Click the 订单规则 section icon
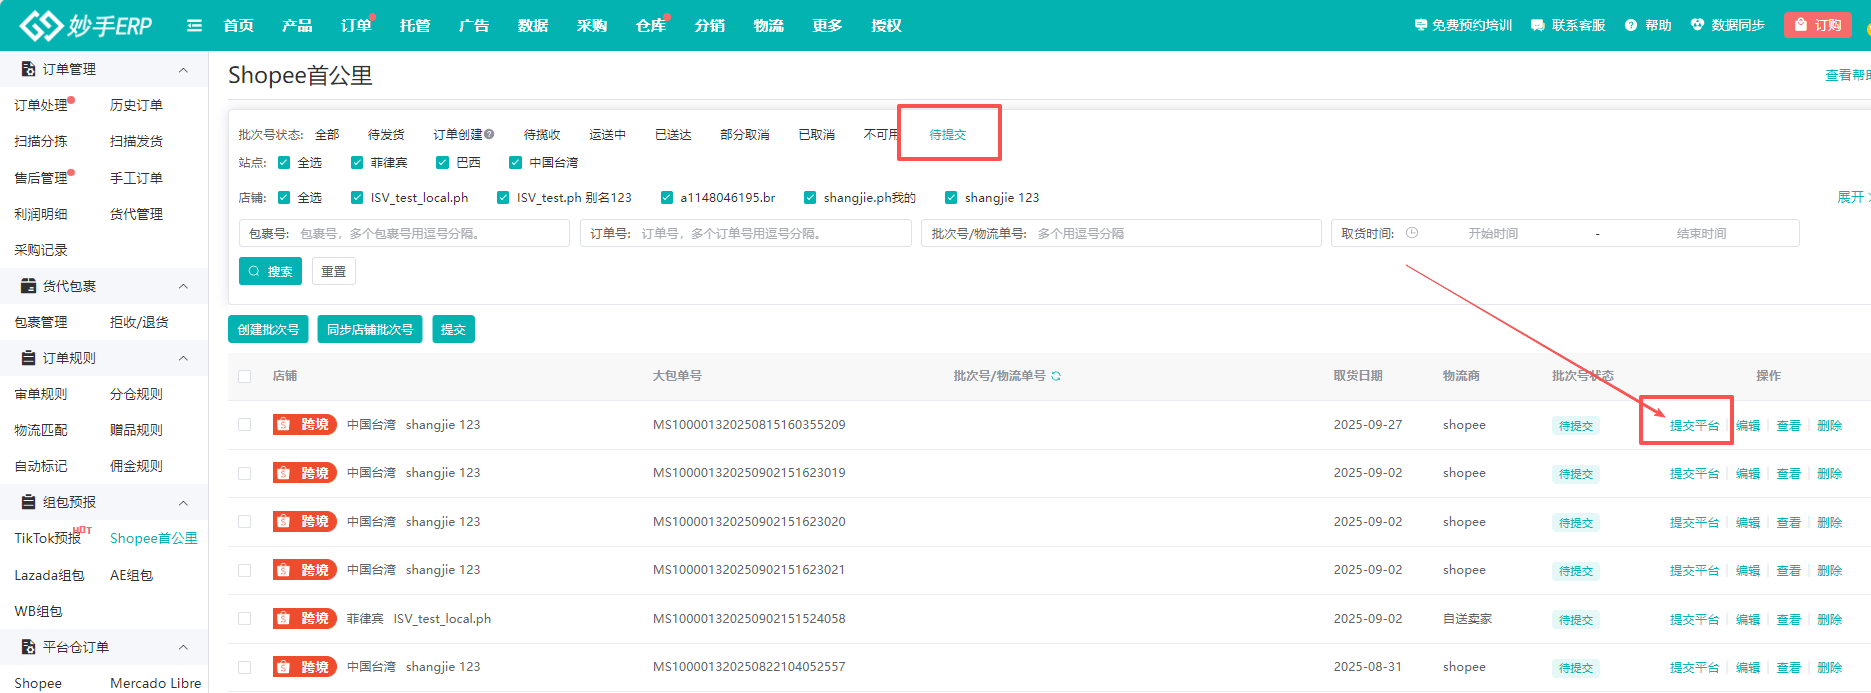Screen dimensions: 1871x693 pyautogui.click(x=28, y=358)
